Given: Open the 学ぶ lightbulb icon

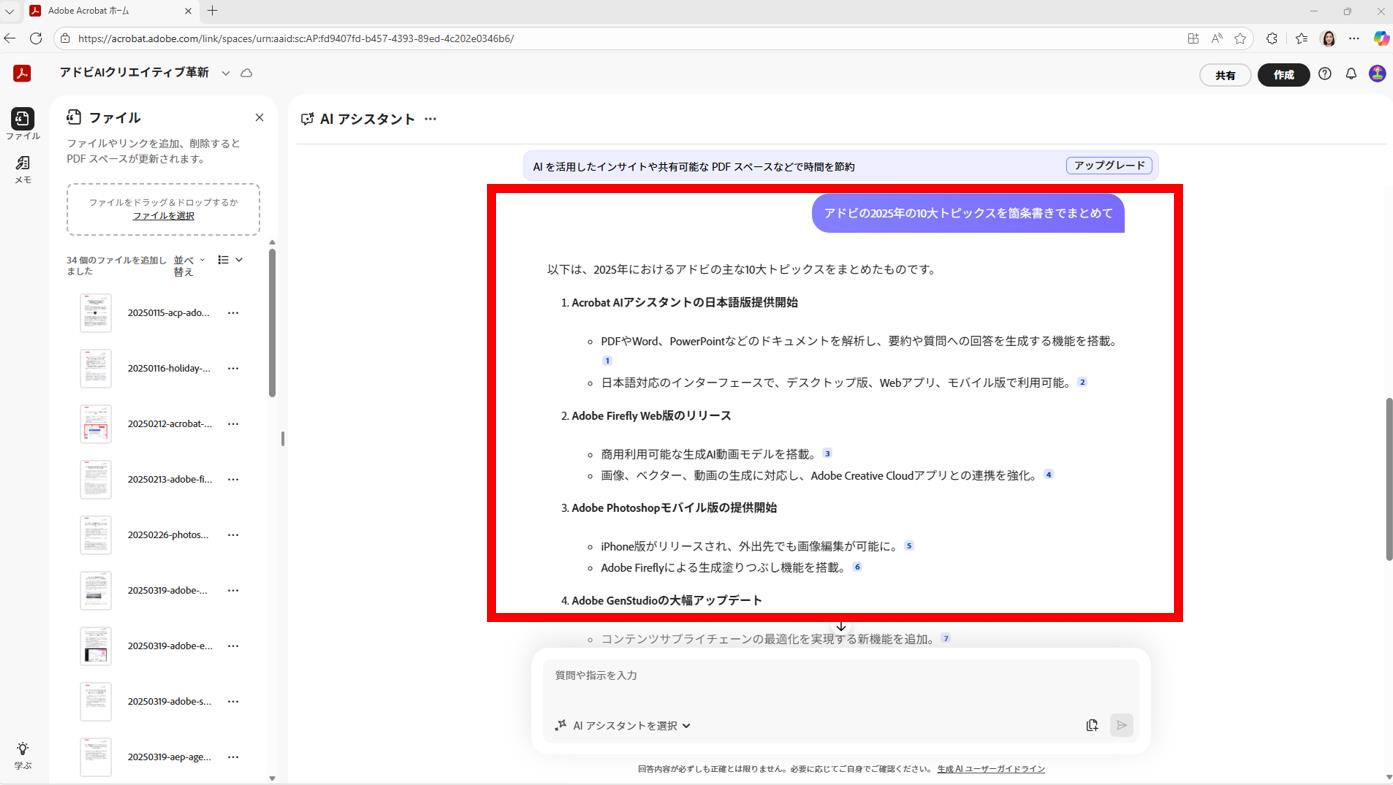Looking at the screenshot, I should coord(22,755).
